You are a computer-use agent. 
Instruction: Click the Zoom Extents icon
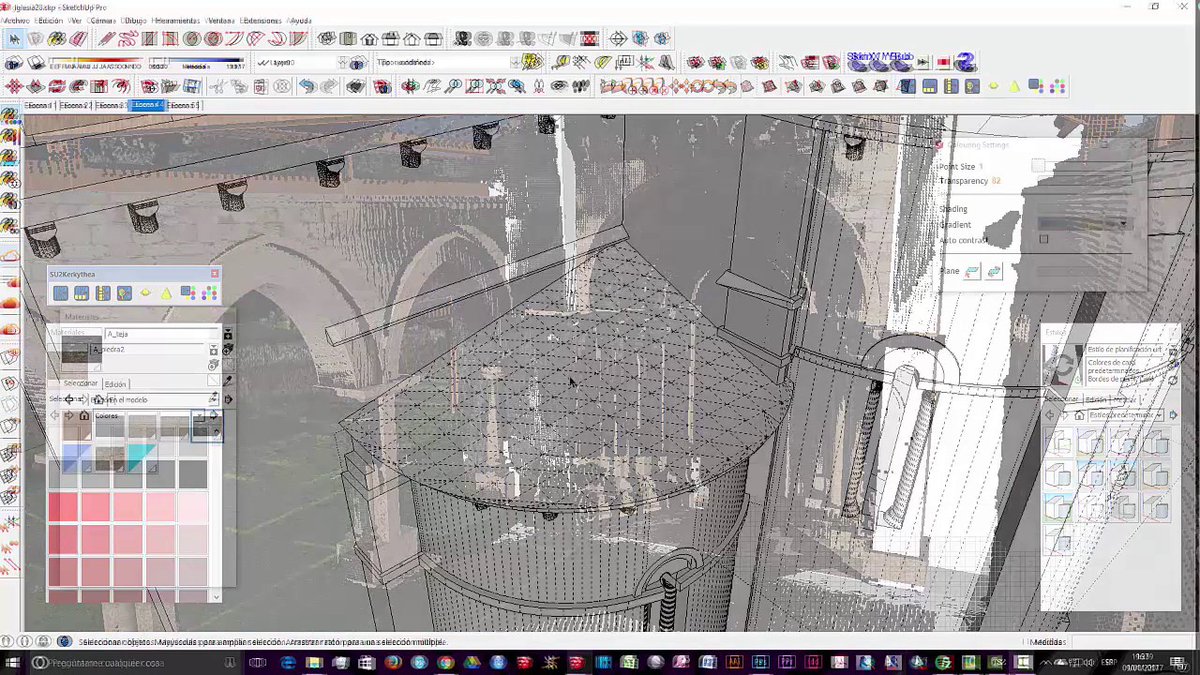click(x=496, y=87)
